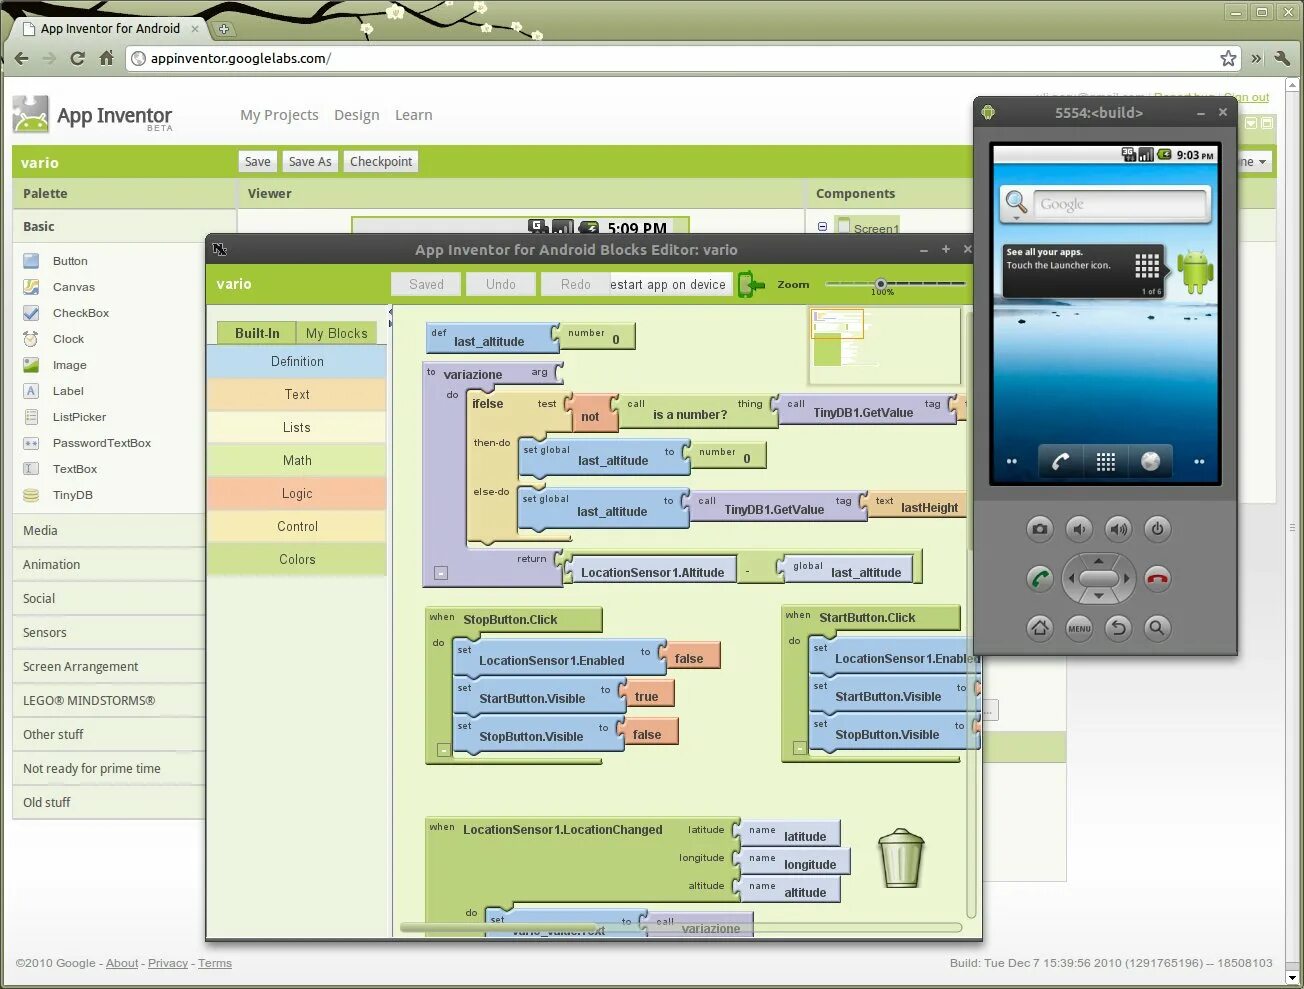Viewport: 1304px width, 989px height.
Task: Open a new Chrome tab
Action: pos(224,29)
